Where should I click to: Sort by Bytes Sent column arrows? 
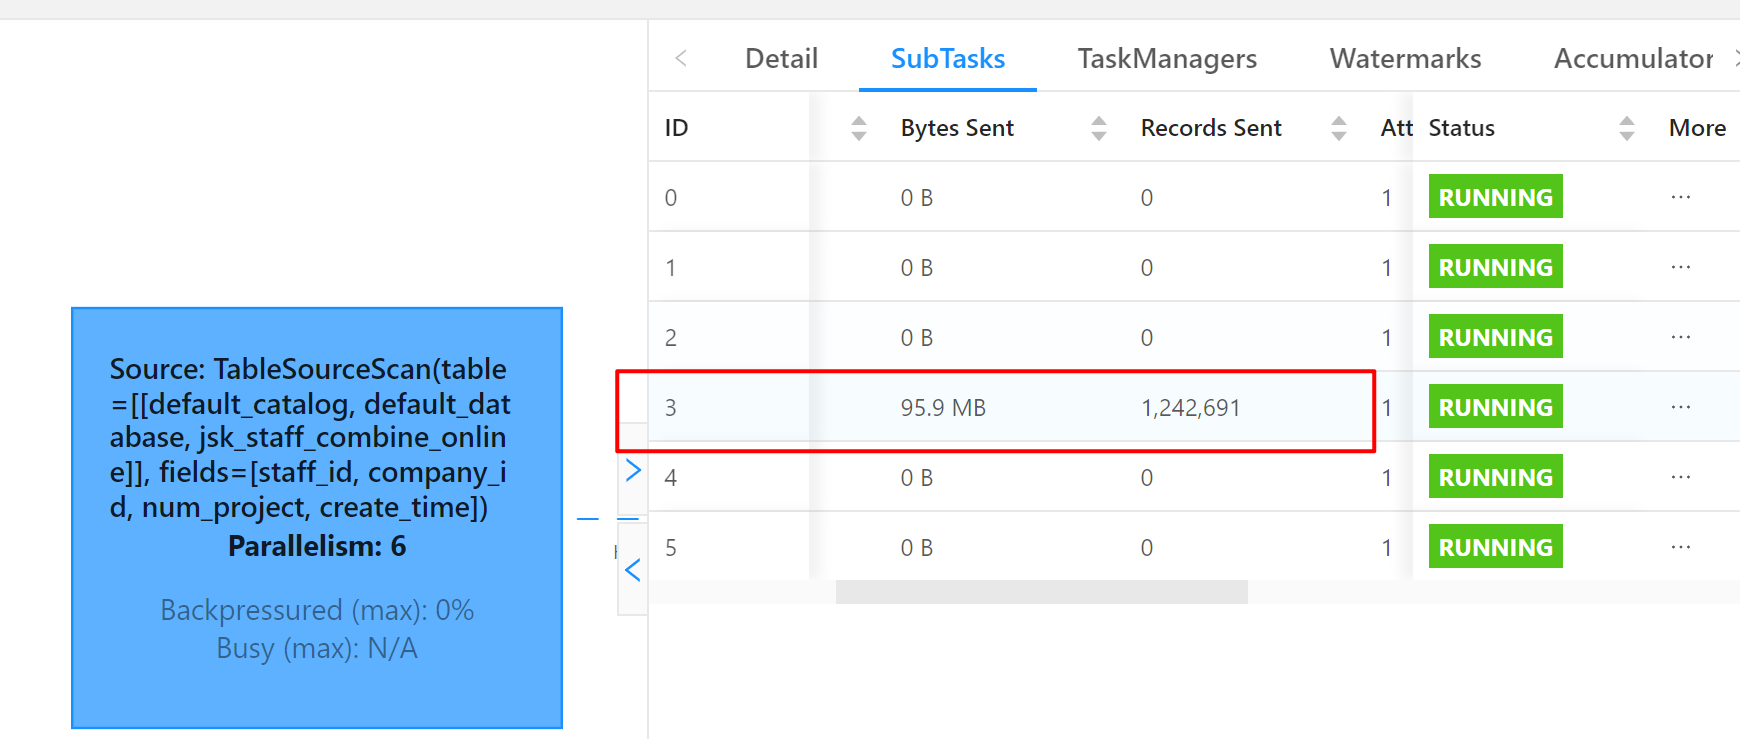[1098, 128]
